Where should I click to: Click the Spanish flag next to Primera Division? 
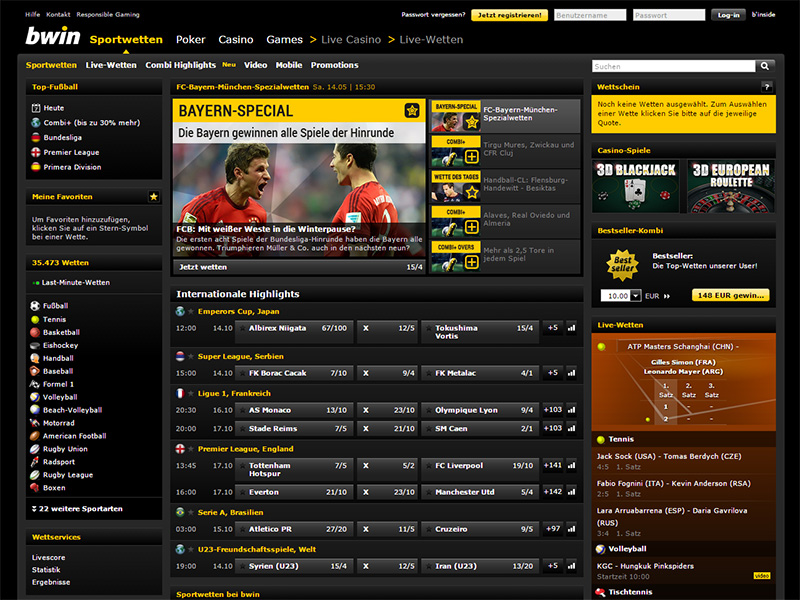point(36,167)
